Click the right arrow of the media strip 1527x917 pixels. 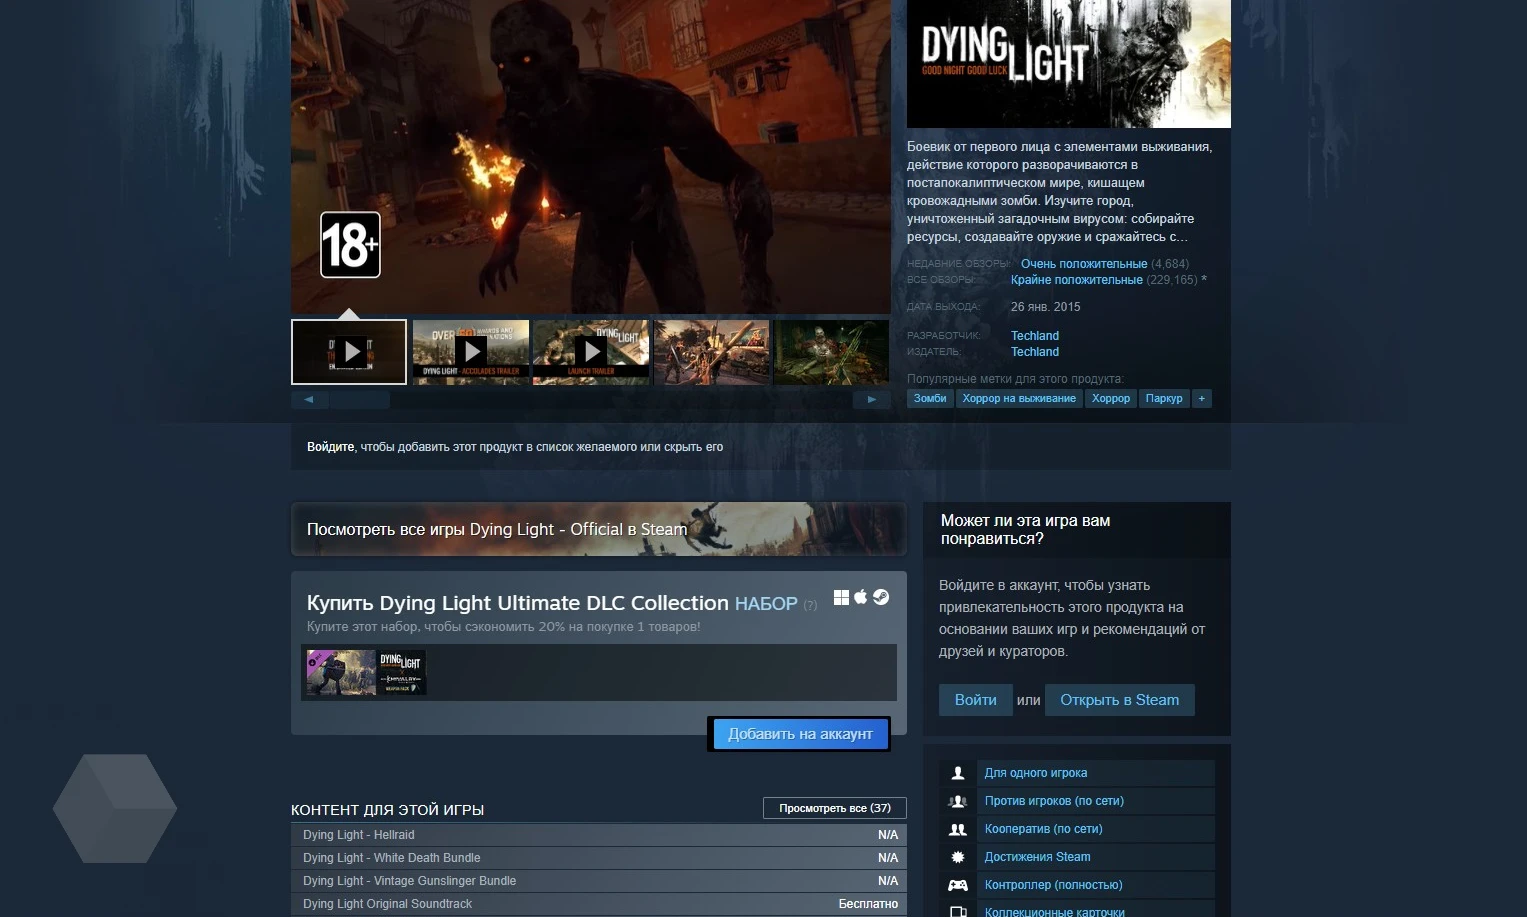pyautogui.click(x=871, y=399)
